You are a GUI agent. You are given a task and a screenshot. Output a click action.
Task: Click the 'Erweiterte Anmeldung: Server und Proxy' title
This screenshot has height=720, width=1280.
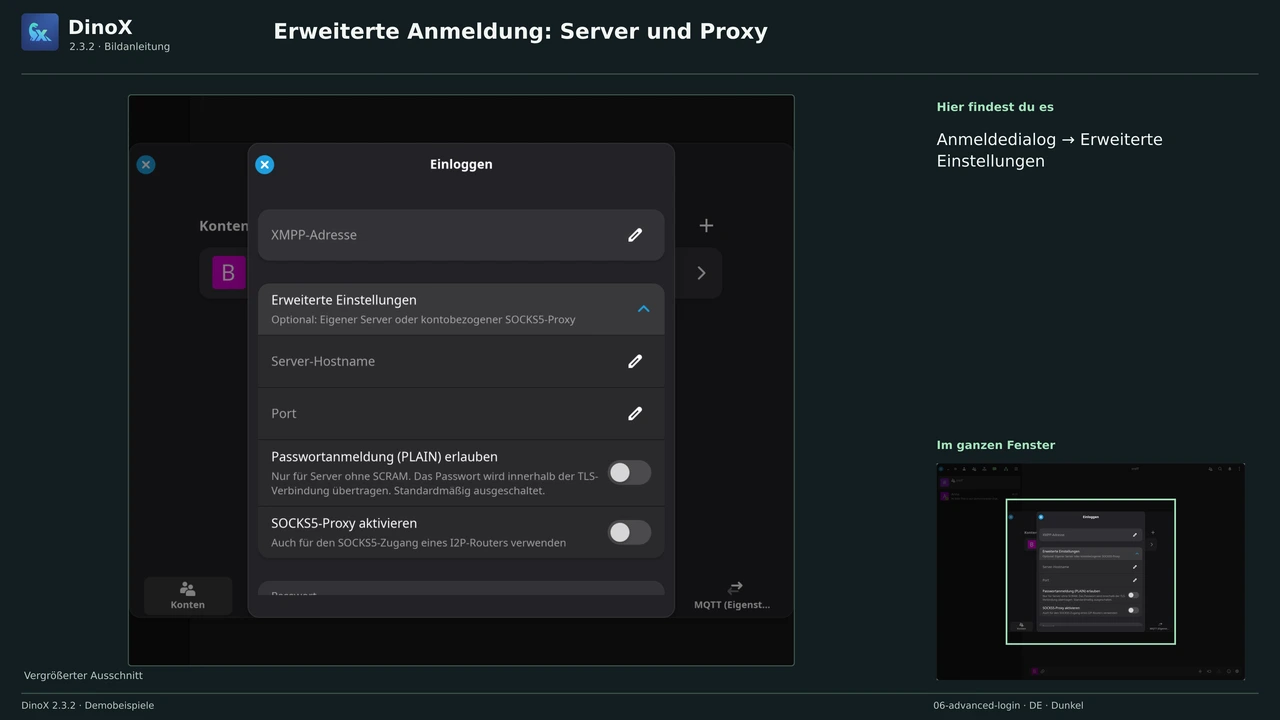pyautogui.click(x=521, y=31)
